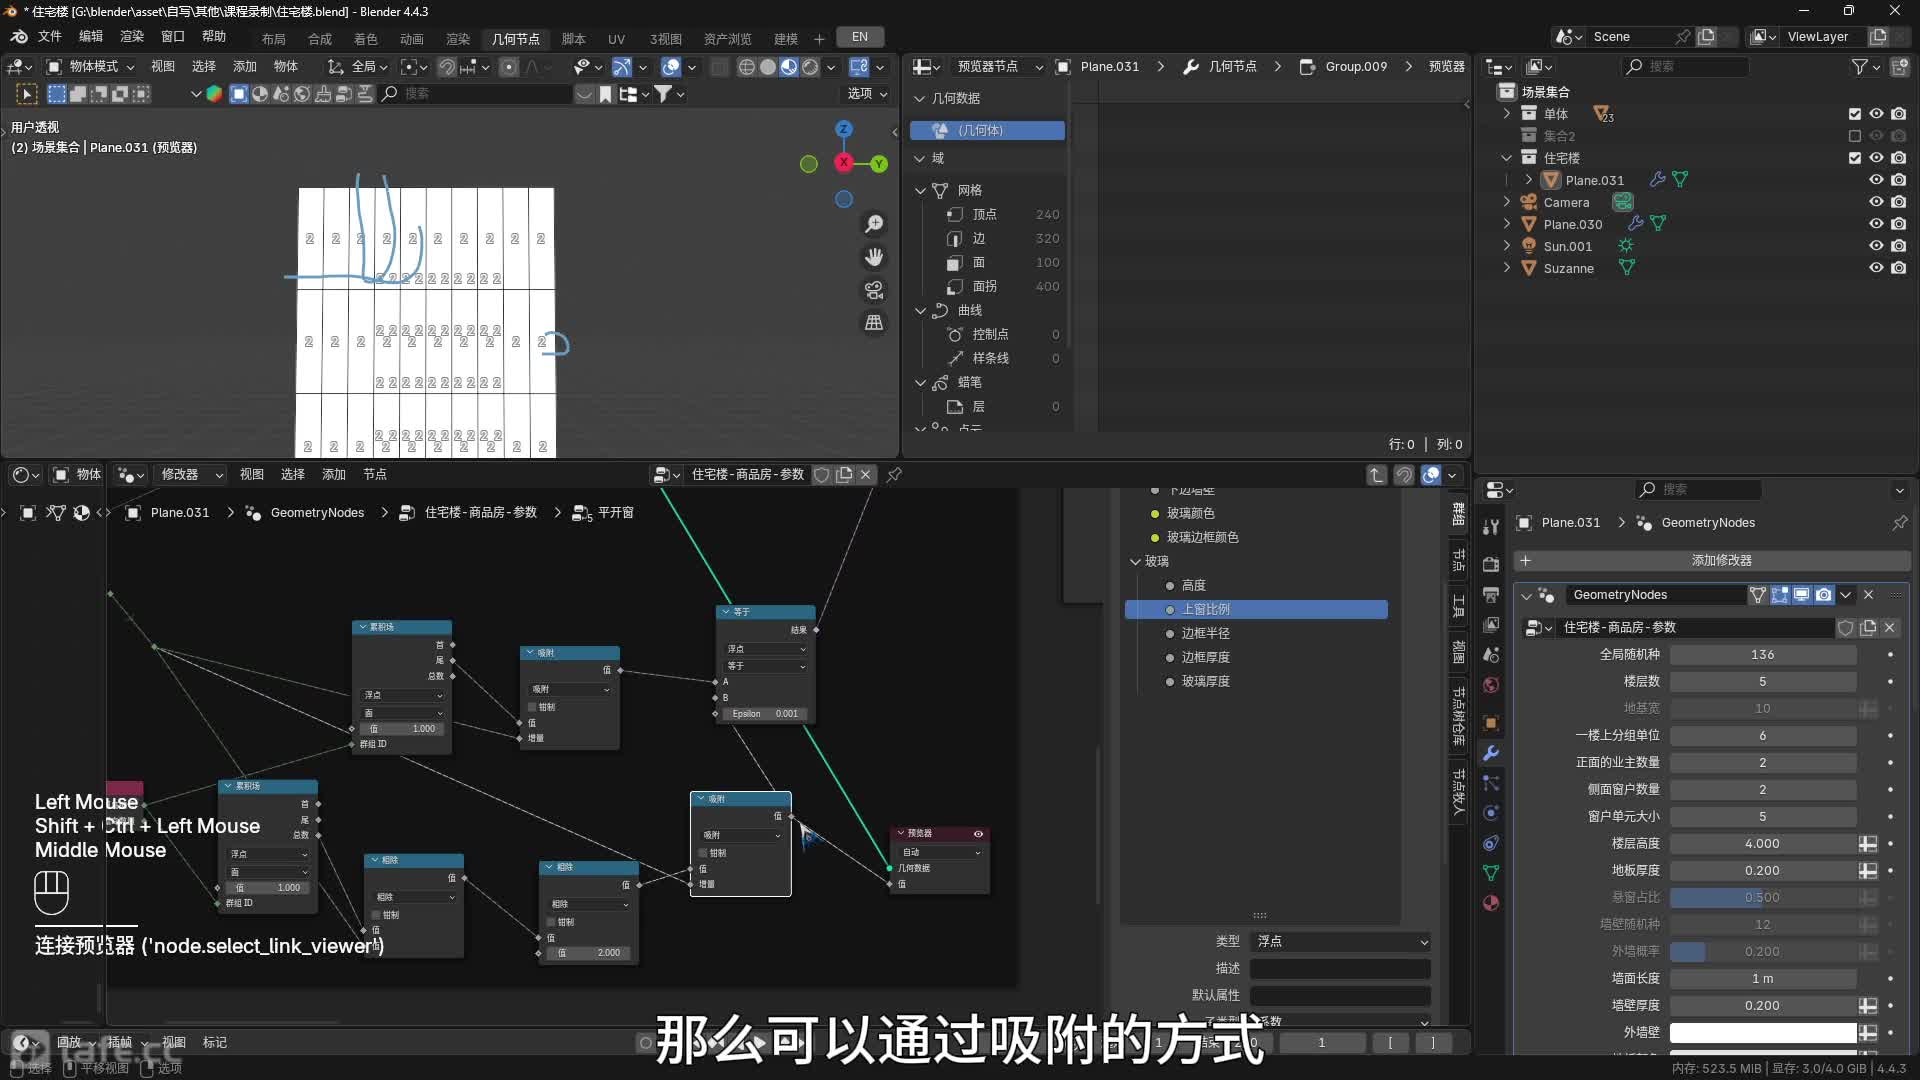This screenshot has width=1920, height=1080.
Task: Toggle visibility eye of Suzanne
Action: click(1876, 268)
